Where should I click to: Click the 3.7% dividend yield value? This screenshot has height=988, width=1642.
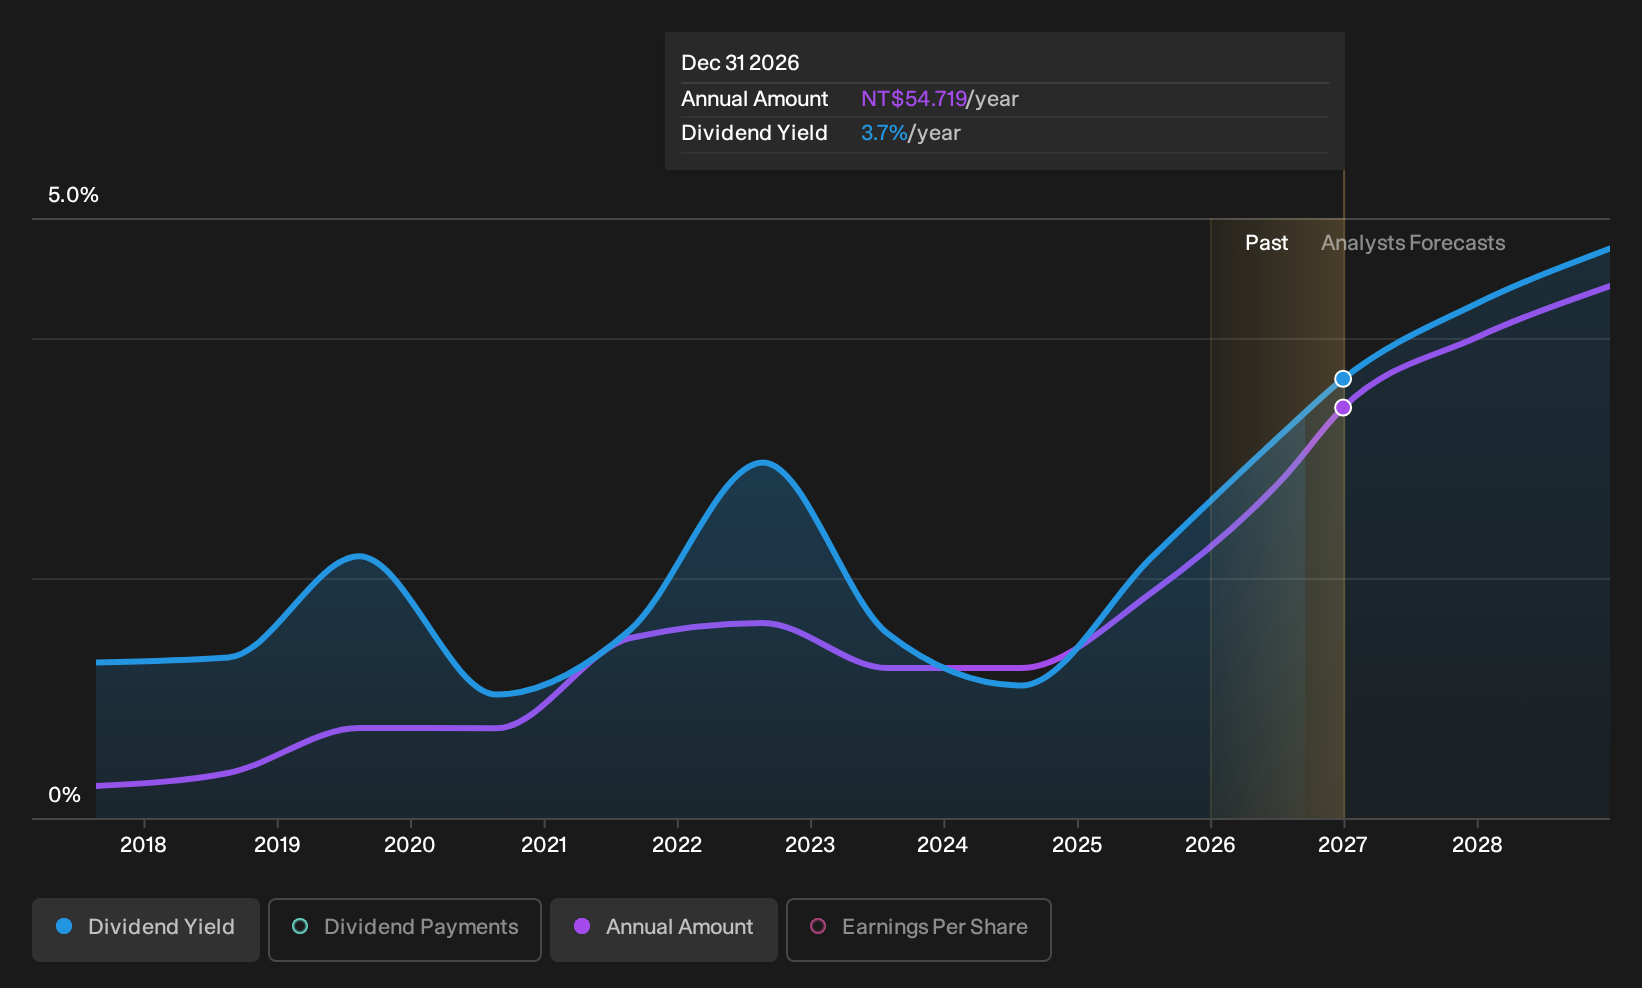884,133
